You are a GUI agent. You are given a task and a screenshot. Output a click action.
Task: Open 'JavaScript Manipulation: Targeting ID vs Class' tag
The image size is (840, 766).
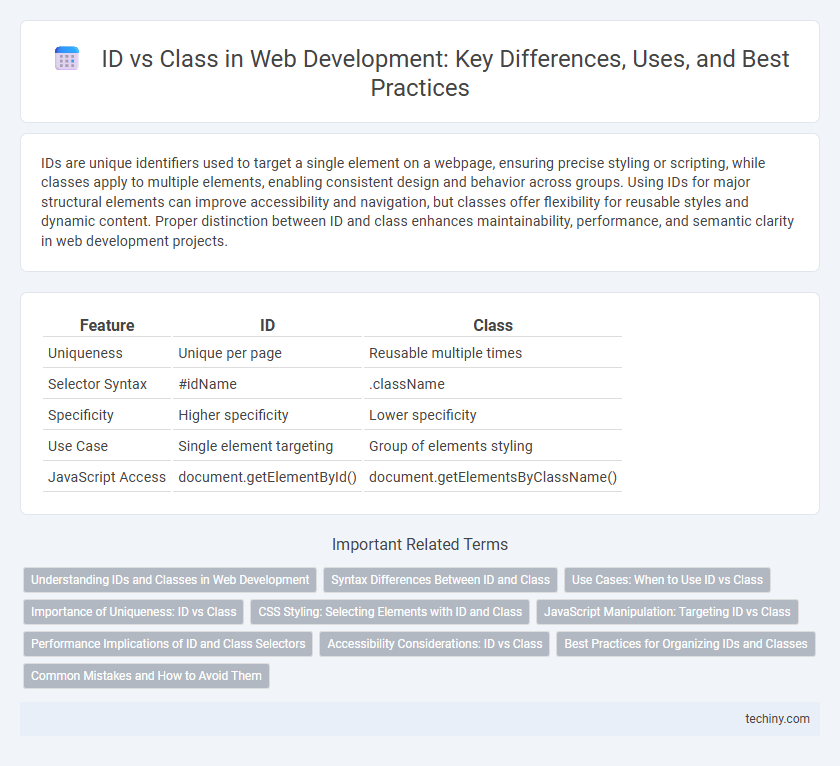point(667,612)
